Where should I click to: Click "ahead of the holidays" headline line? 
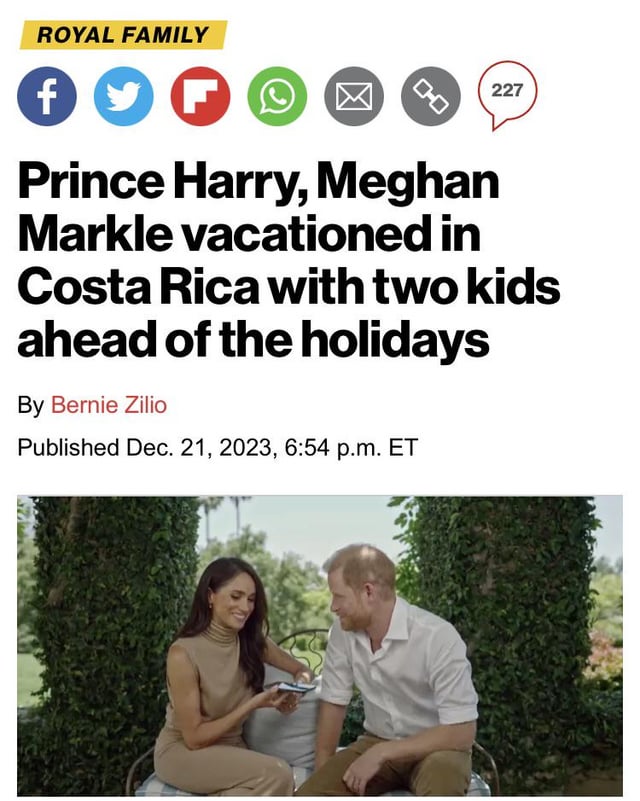[x=253, y=340]
